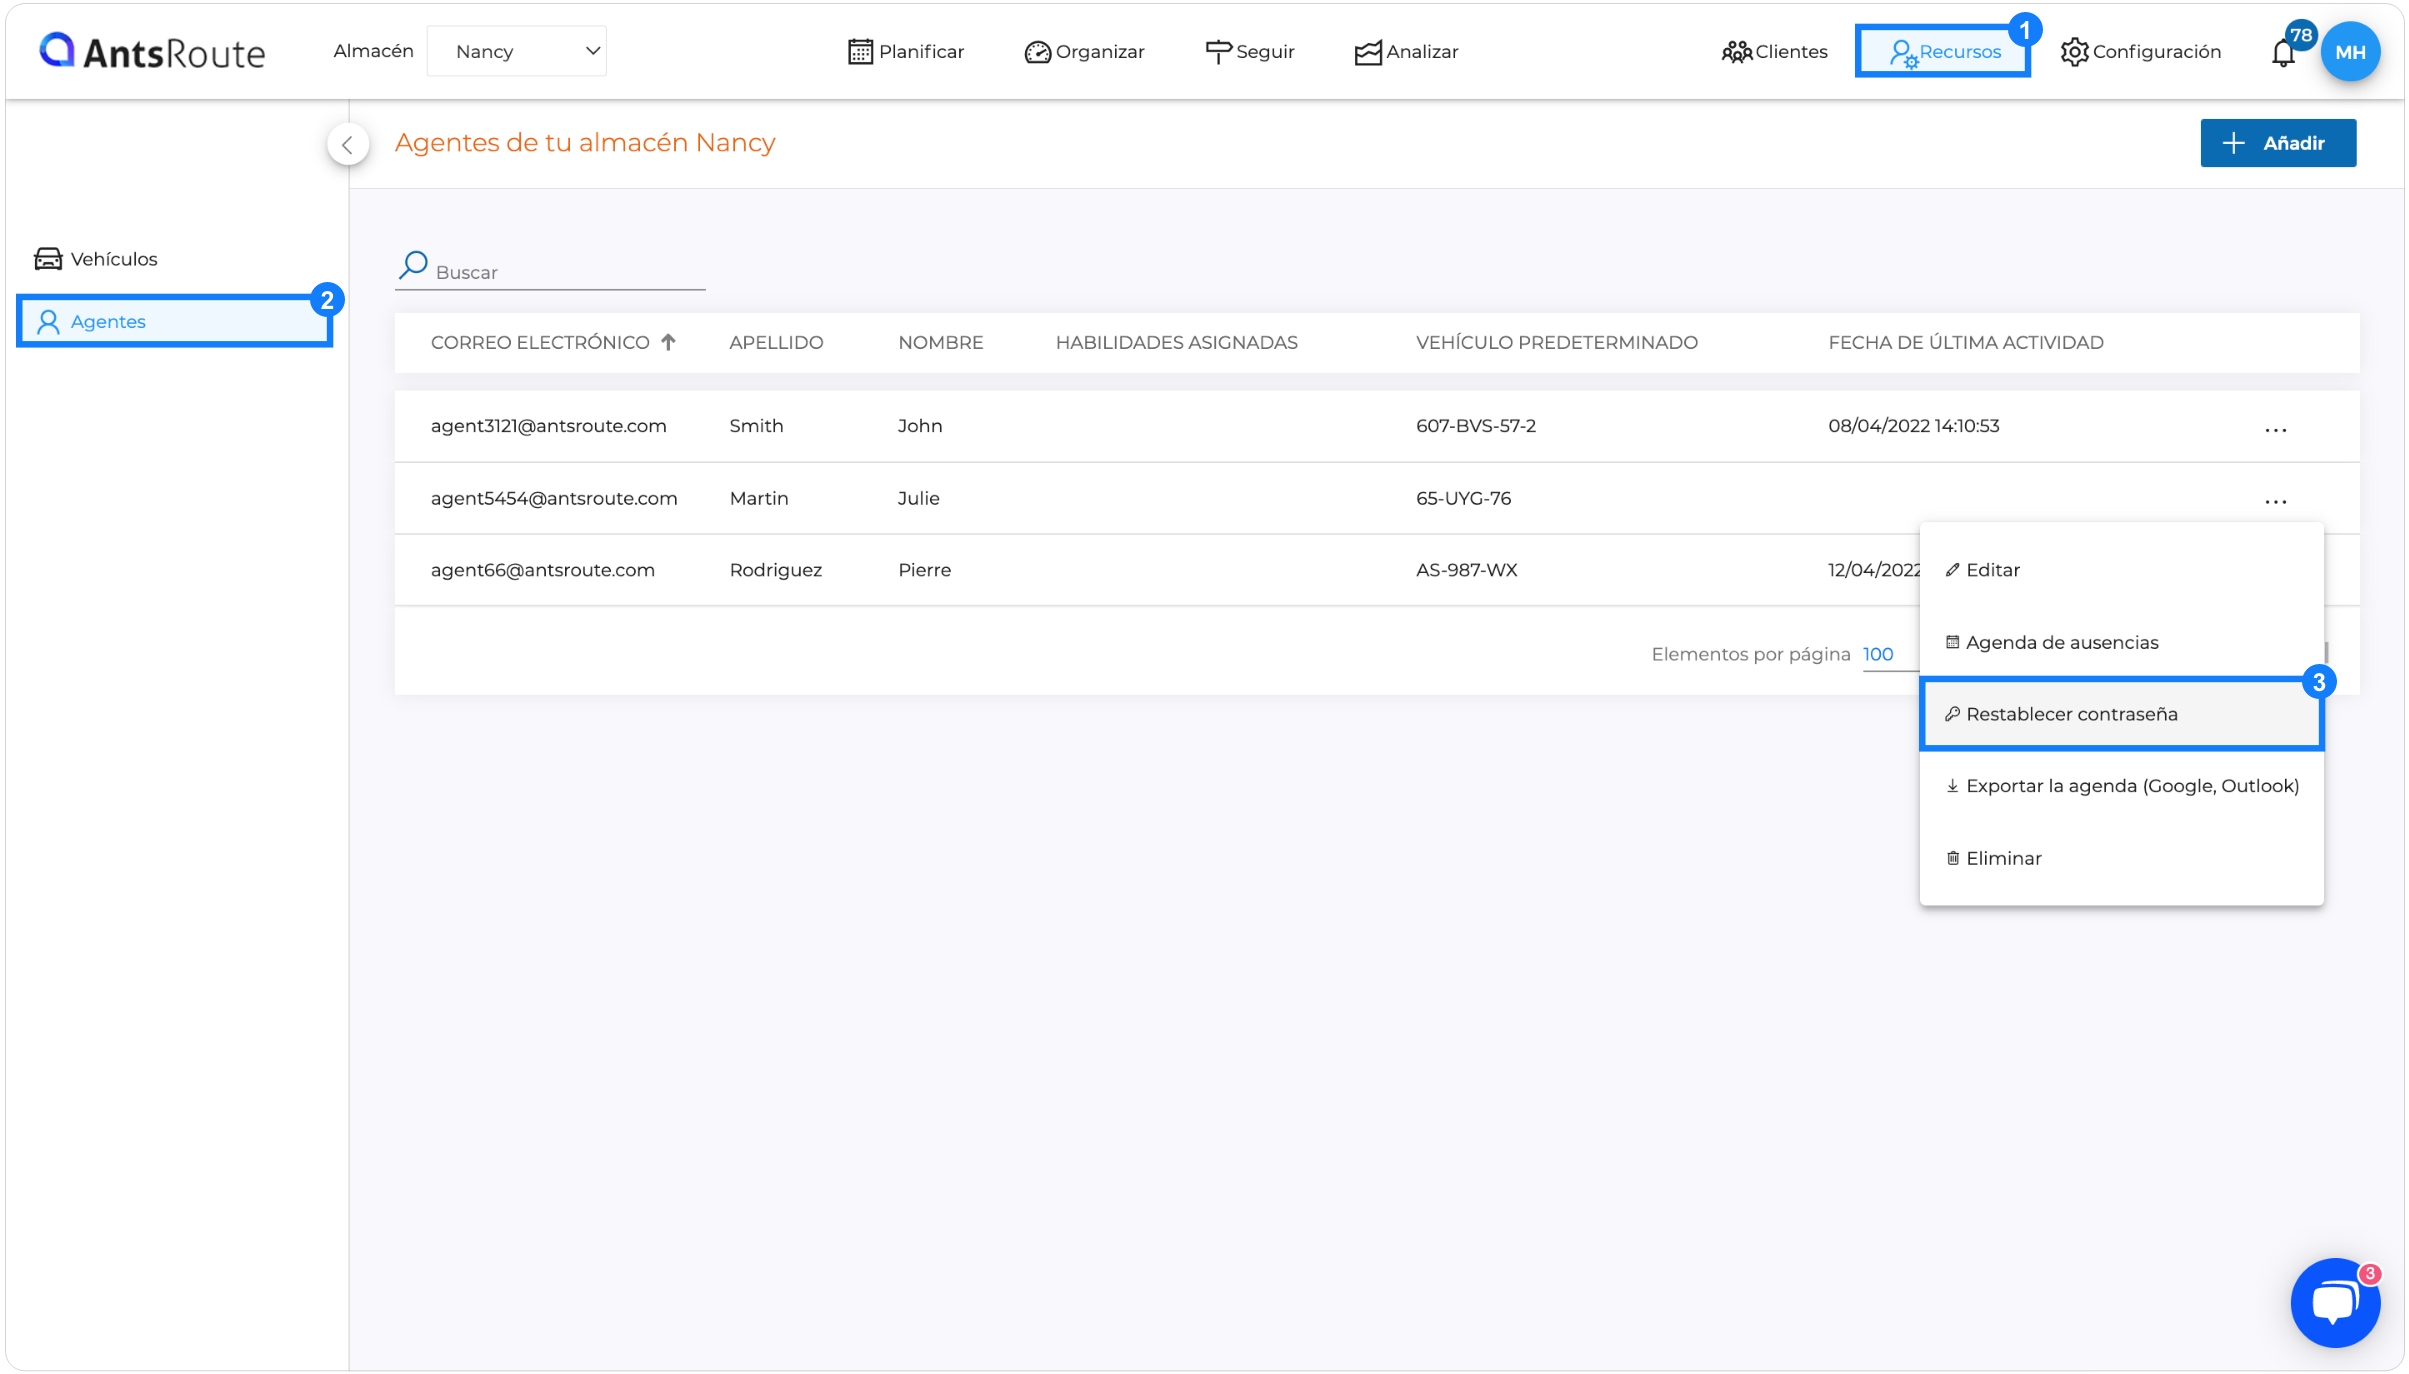Click the Vehículos car icon
Screen dimensions: 2409x1374
[48, 259]
